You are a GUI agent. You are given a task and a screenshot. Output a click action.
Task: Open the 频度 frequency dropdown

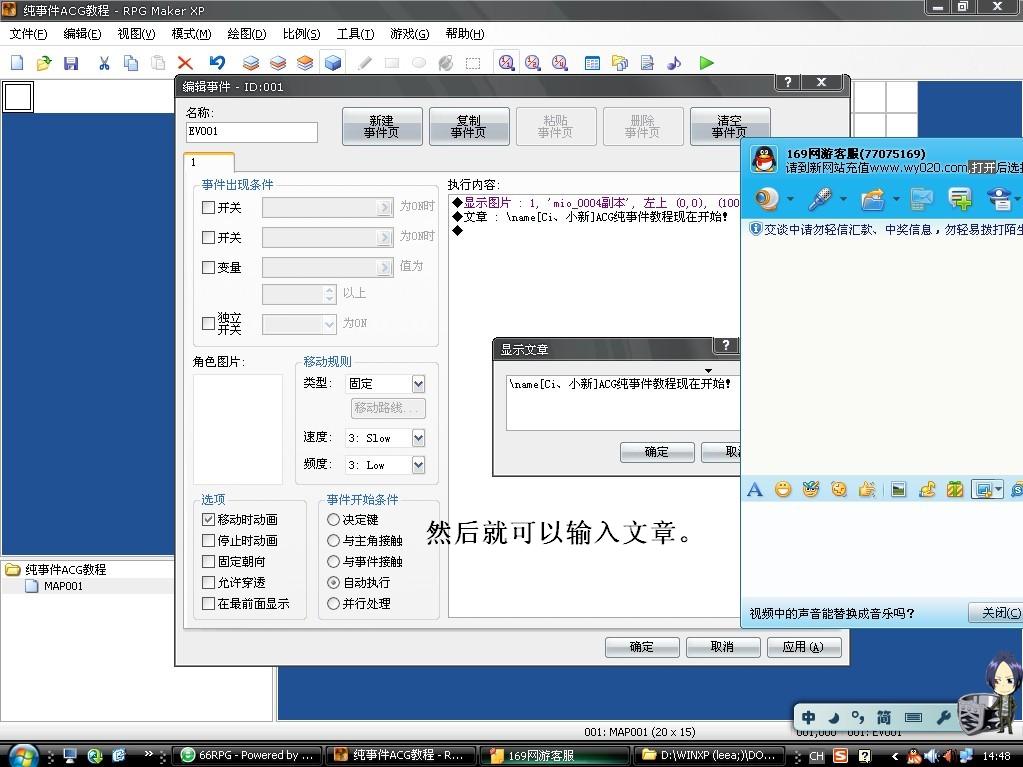pyautogui.click(x=418, y=465)
